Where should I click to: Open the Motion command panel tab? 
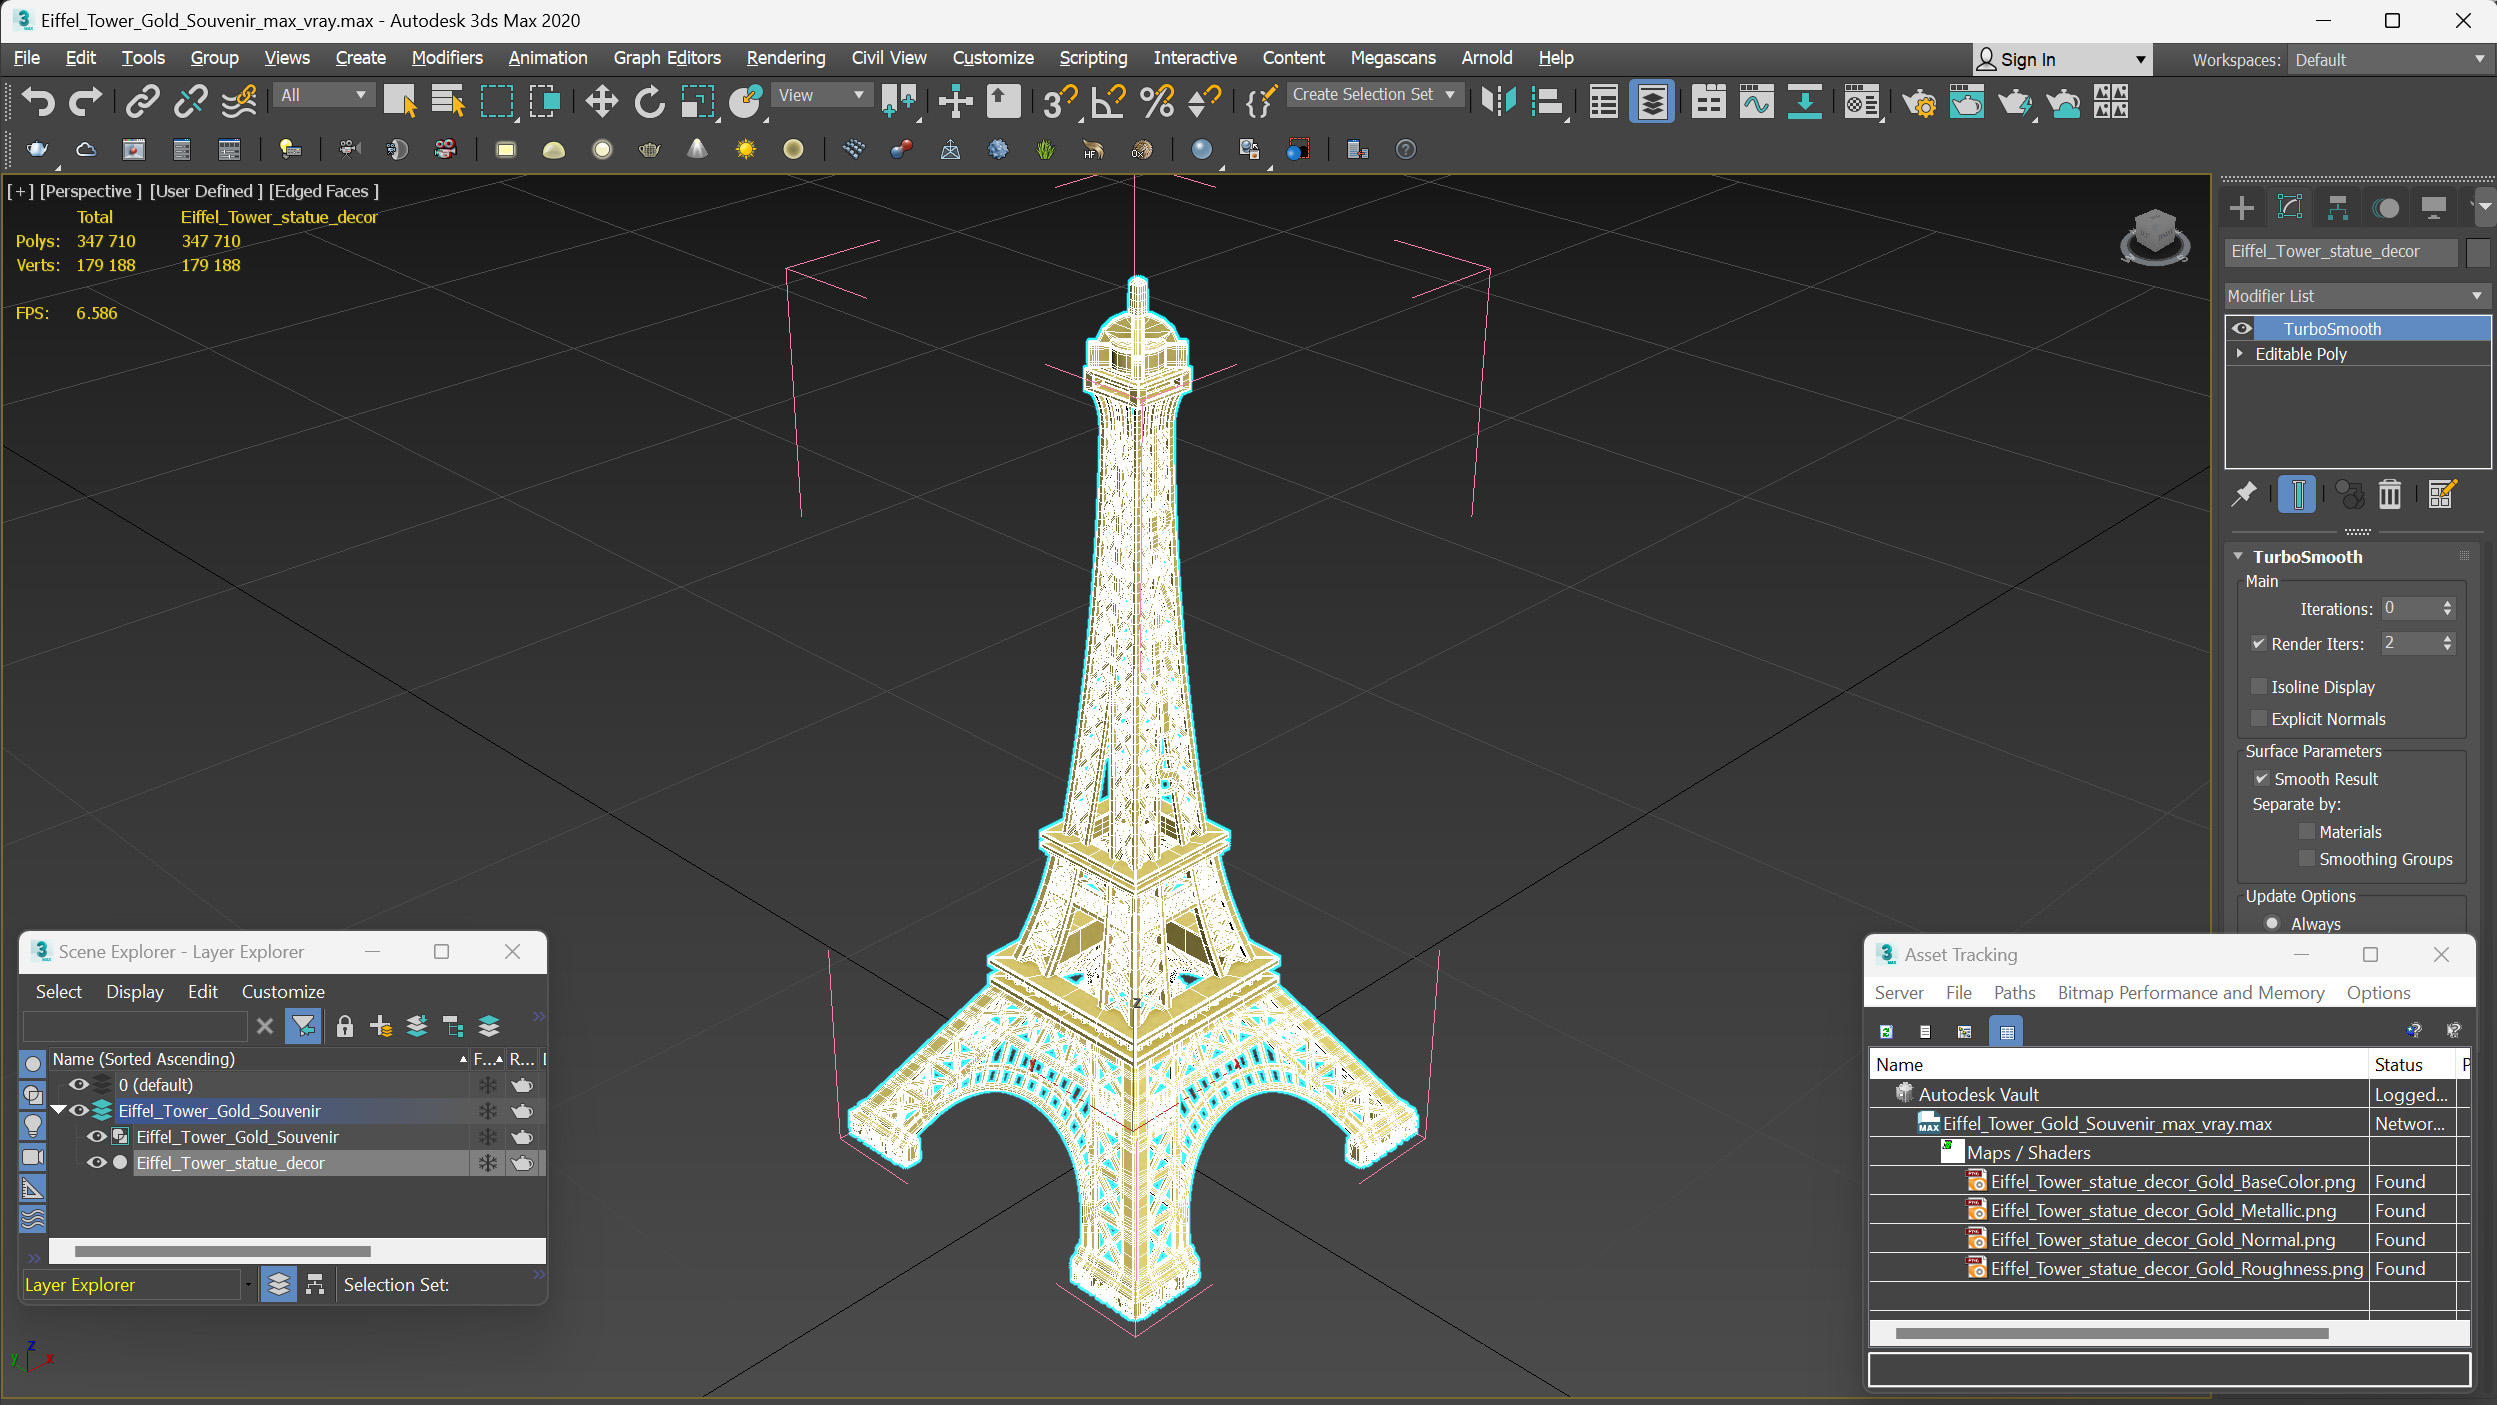(x=2386, y=208)
